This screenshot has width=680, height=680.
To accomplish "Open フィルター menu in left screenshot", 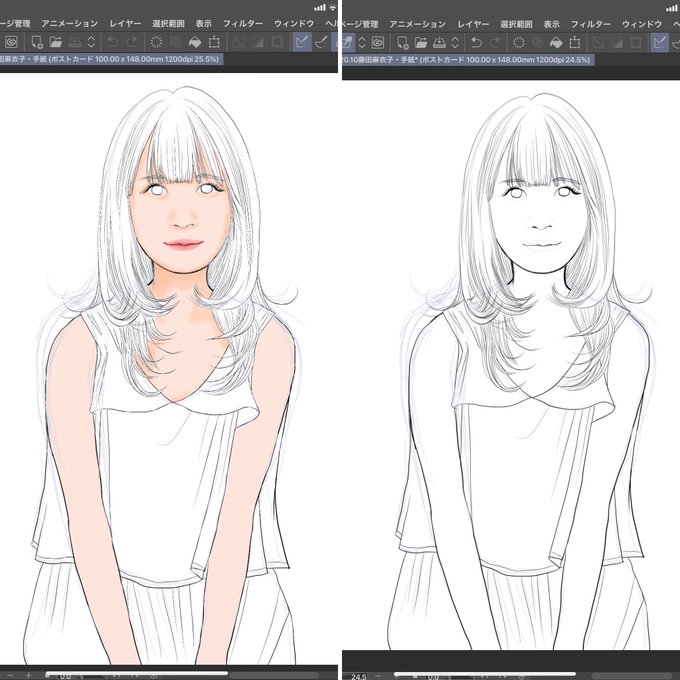I will click(243, 23).
